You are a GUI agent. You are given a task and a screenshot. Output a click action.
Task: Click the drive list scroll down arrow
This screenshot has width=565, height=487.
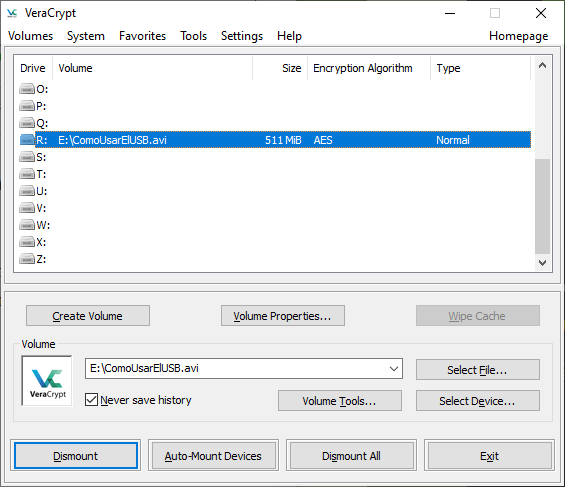click(x=542, y=263)
